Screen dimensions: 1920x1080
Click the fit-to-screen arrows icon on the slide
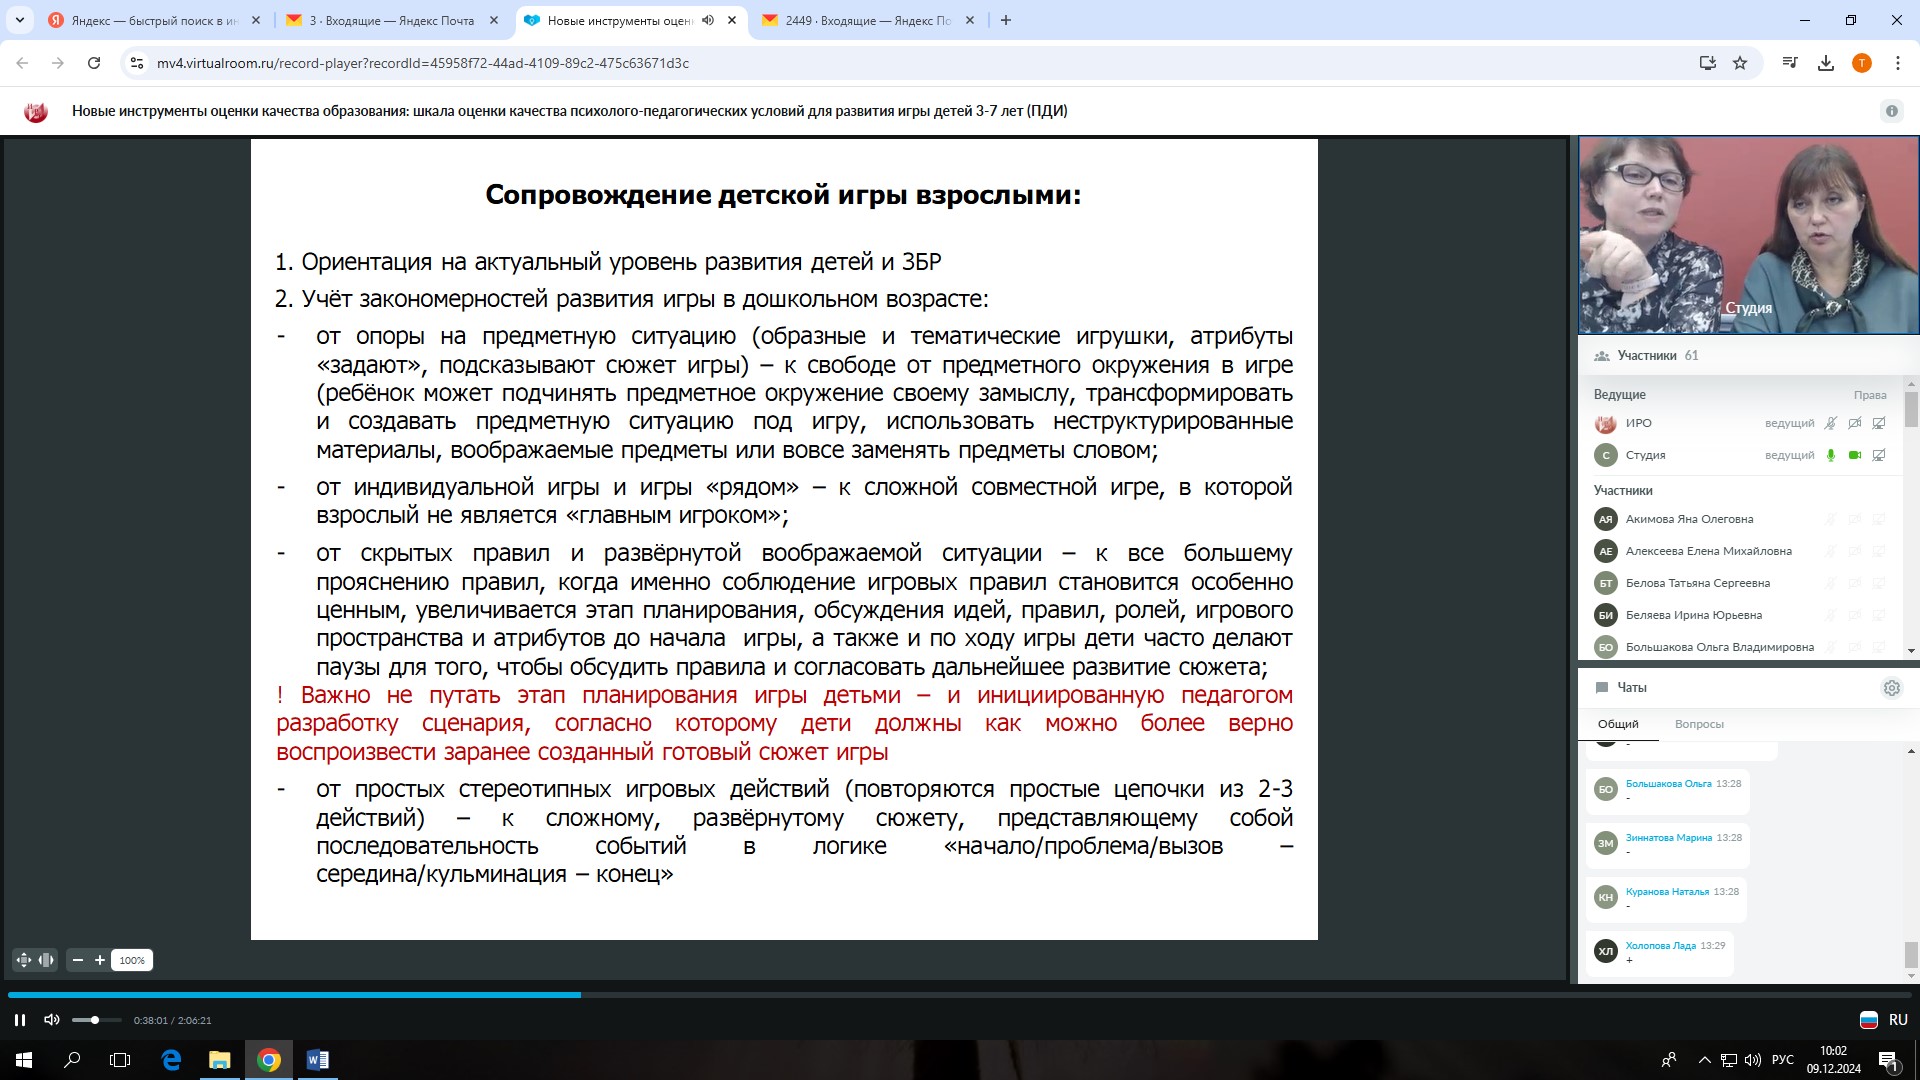coord(24,960)
